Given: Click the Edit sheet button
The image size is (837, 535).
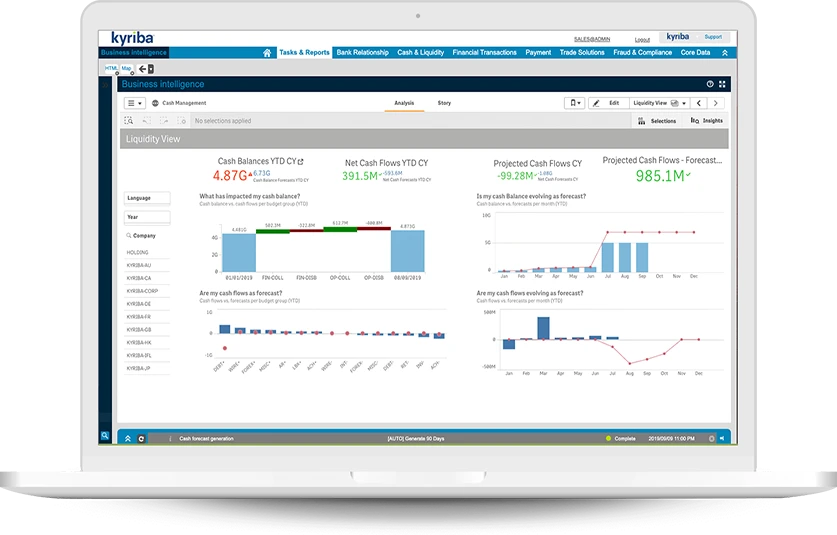Looking at the screenshot, I should click(x=608, y=103).
